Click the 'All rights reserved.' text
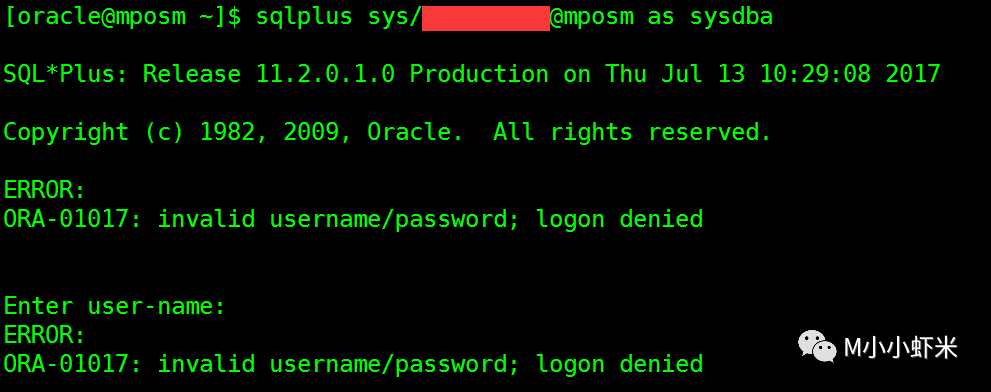991x392 pixels. tap(633, 132)
